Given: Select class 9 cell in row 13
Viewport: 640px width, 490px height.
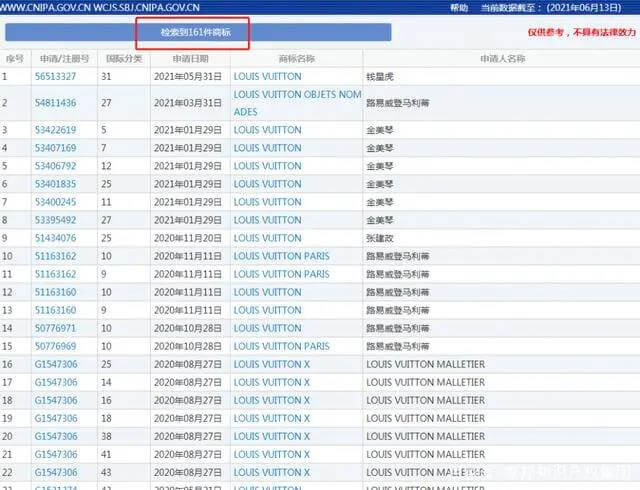Looking at the screenshot, I should 104,310.
